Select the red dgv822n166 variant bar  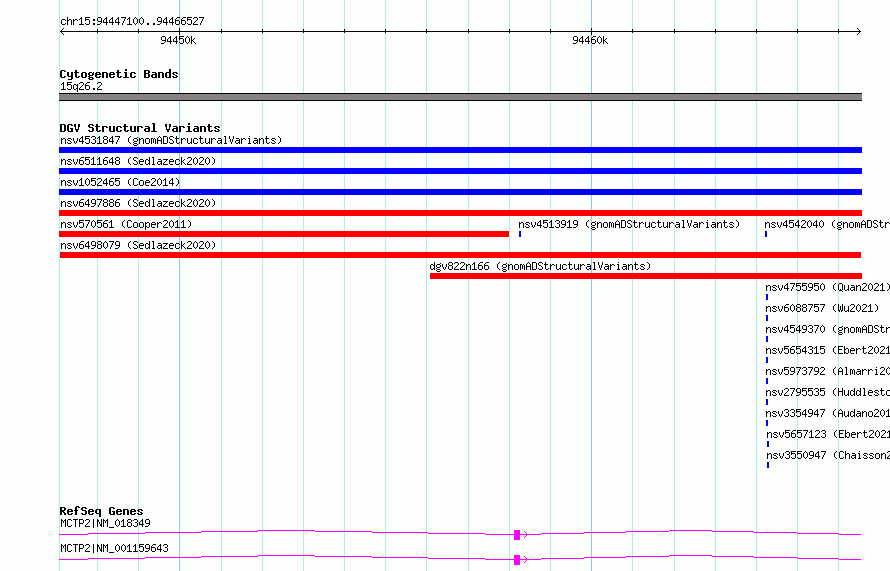tap(645, 276)
